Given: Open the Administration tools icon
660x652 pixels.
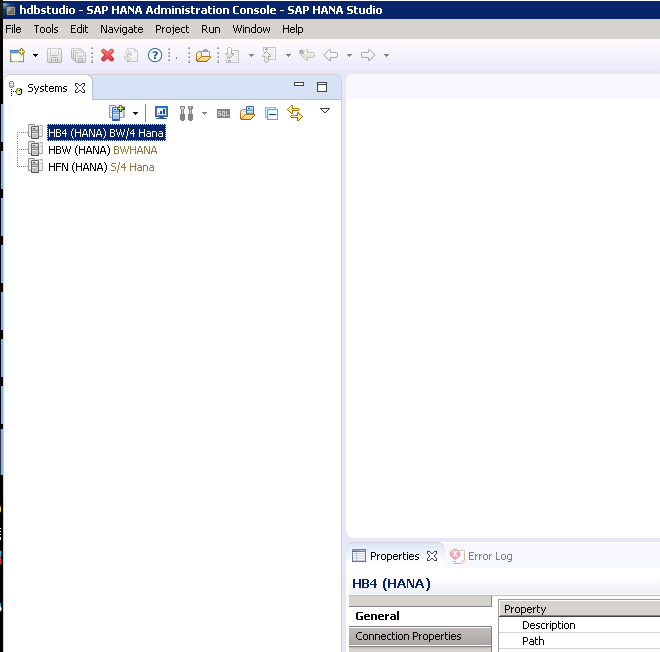Looking at the screenshot, I should [186, 113].
